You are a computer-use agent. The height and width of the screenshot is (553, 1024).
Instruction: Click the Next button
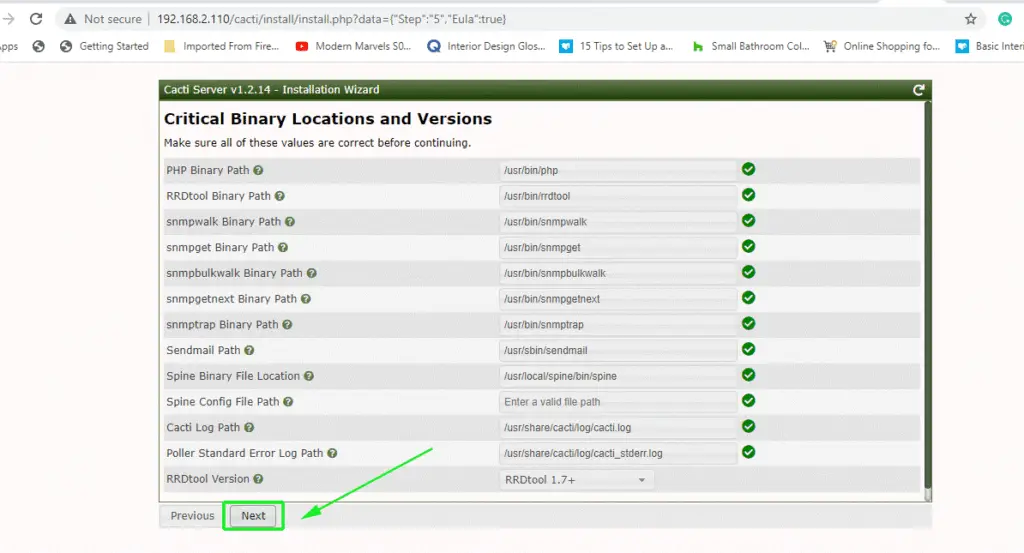pos(253,516)
